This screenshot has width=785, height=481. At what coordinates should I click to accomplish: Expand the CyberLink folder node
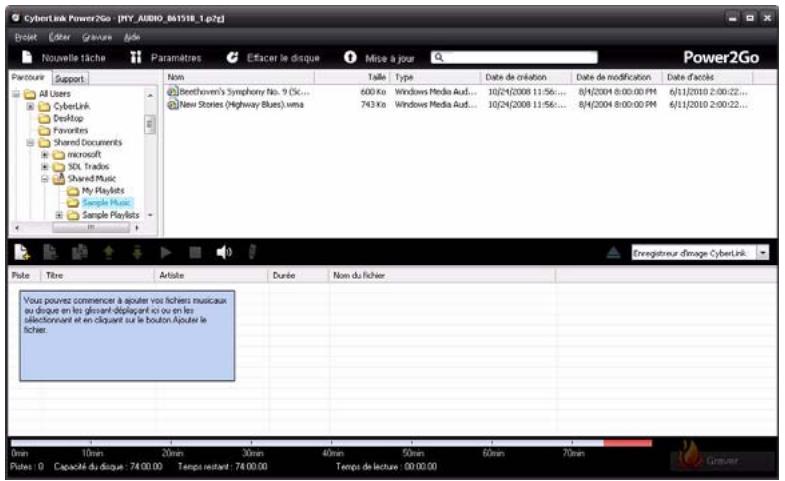pyautogui.click(x=31, y=106)
